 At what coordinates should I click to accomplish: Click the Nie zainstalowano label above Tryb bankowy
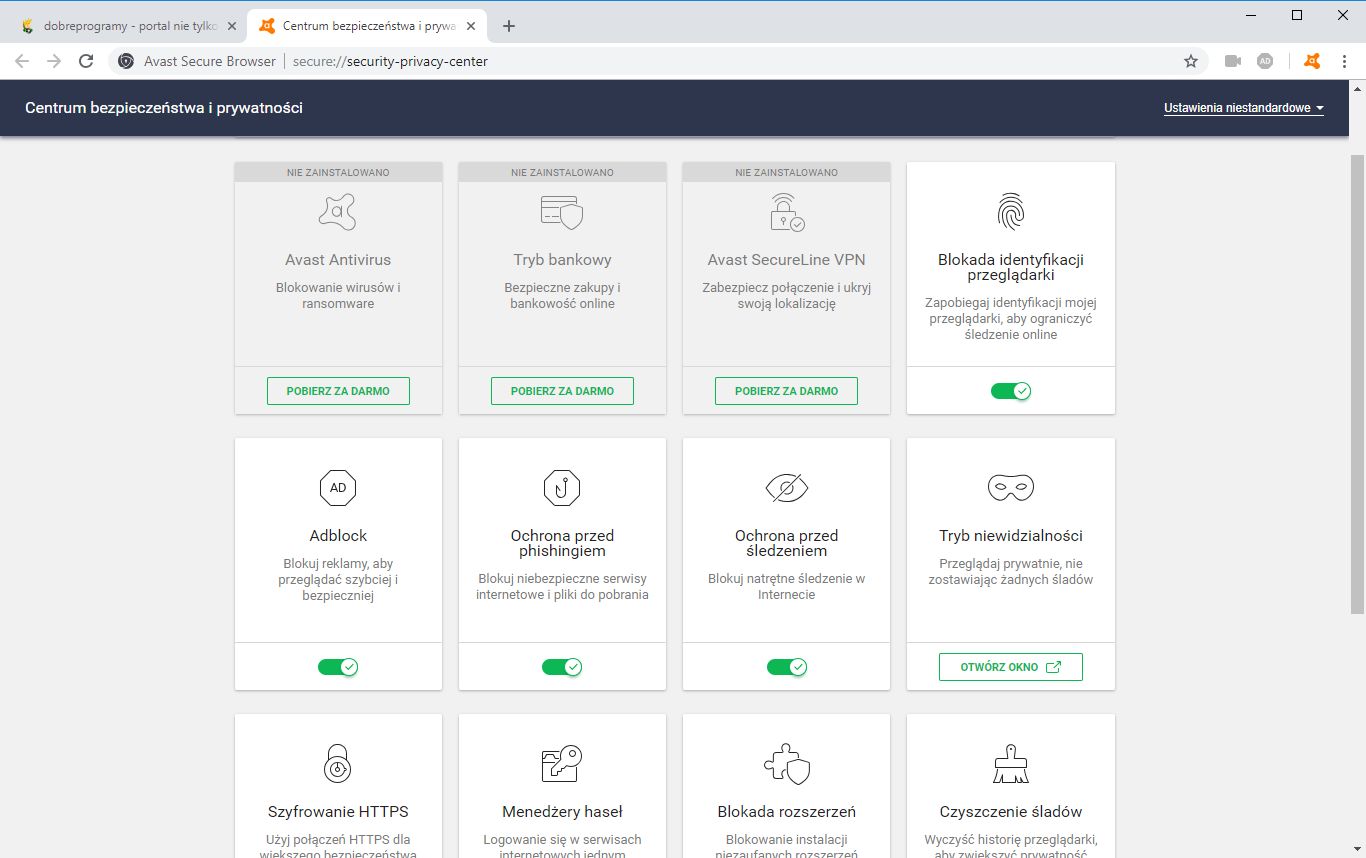[x=562, y=173]
